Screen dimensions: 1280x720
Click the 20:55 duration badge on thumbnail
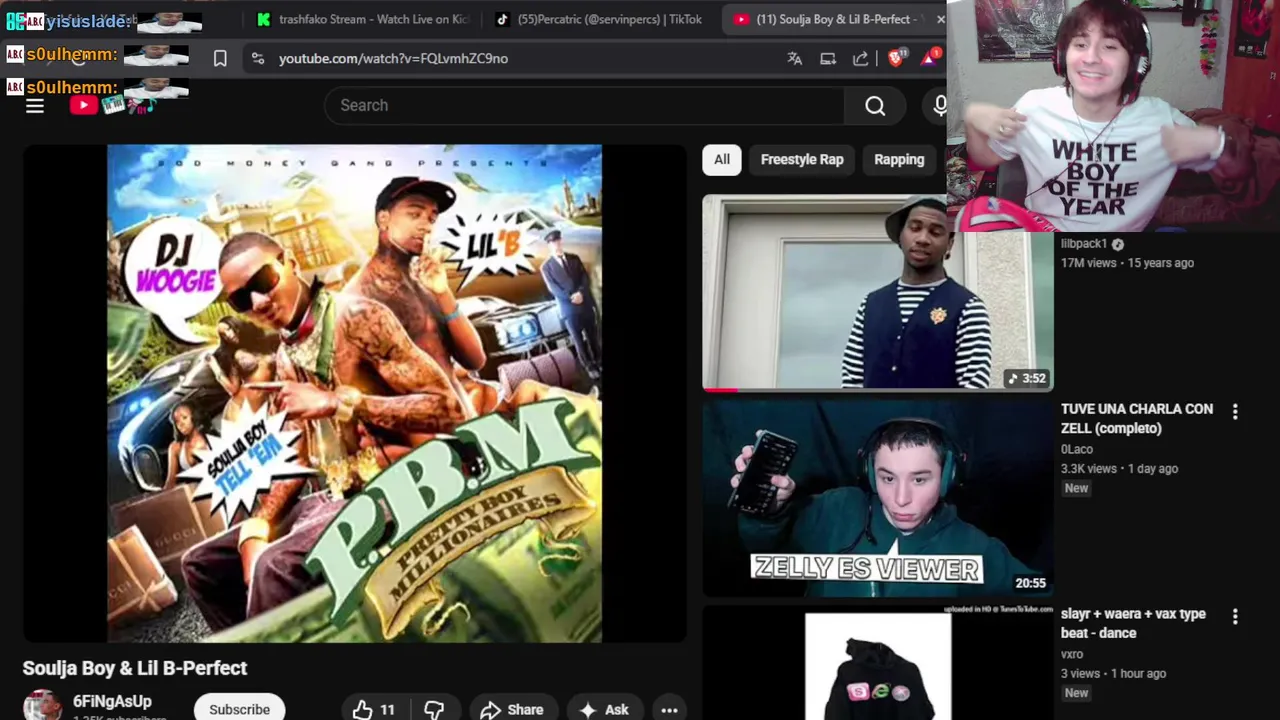1030,583
